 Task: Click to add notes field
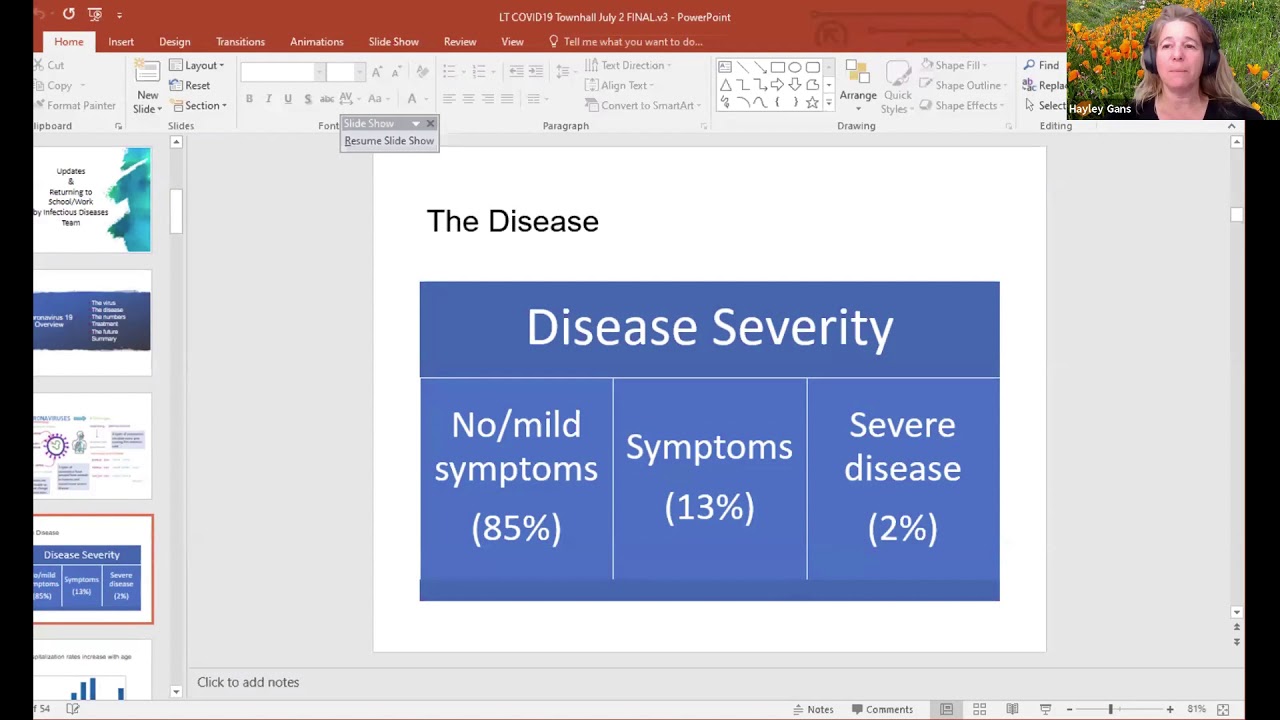tap(248, 682)
